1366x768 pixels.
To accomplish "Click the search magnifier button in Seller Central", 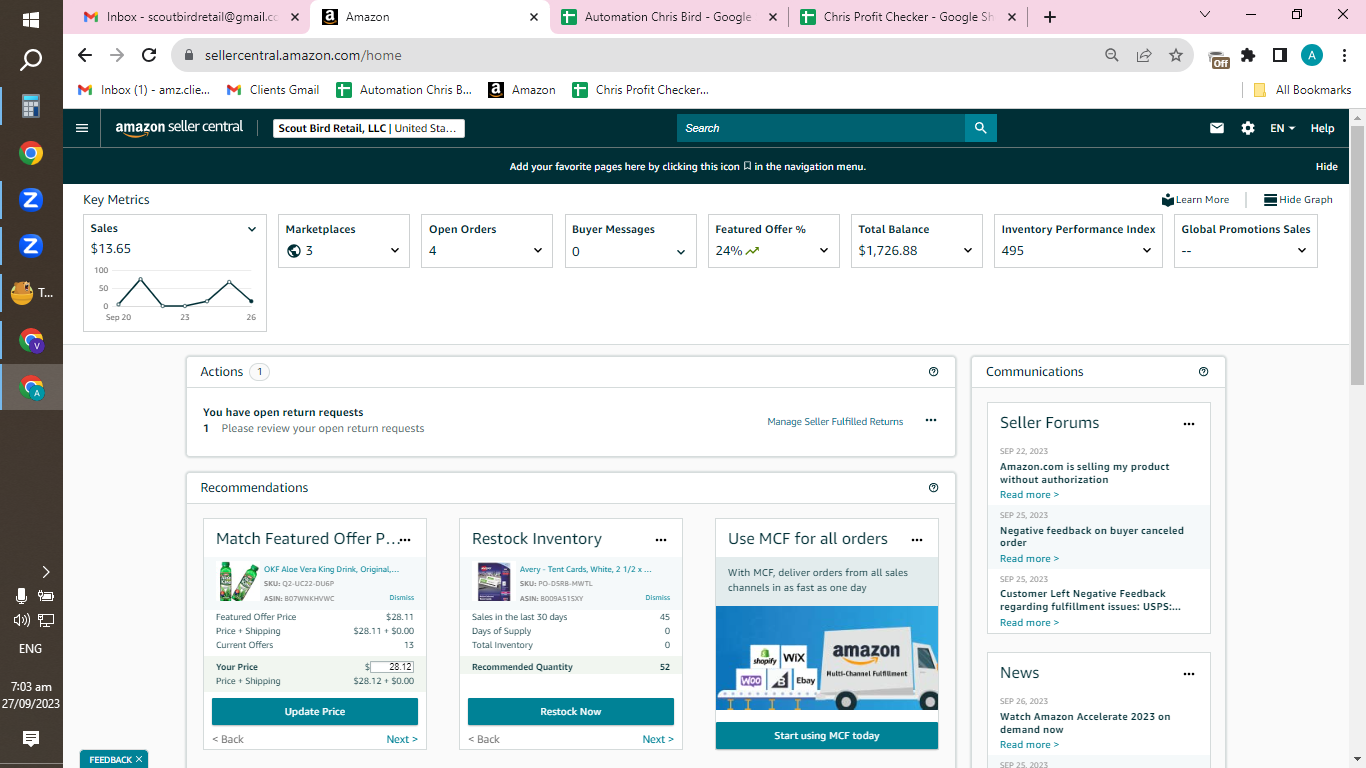I will 981,128.
